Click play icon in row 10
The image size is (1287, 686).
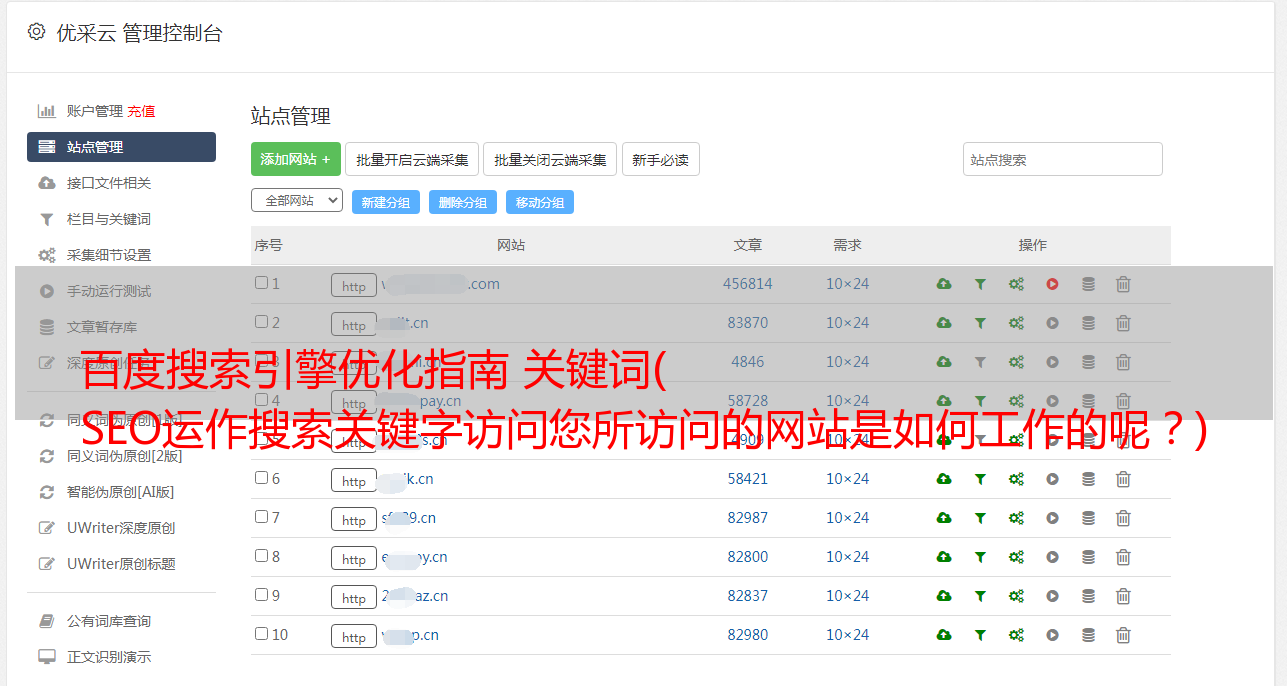[1052, 635]
